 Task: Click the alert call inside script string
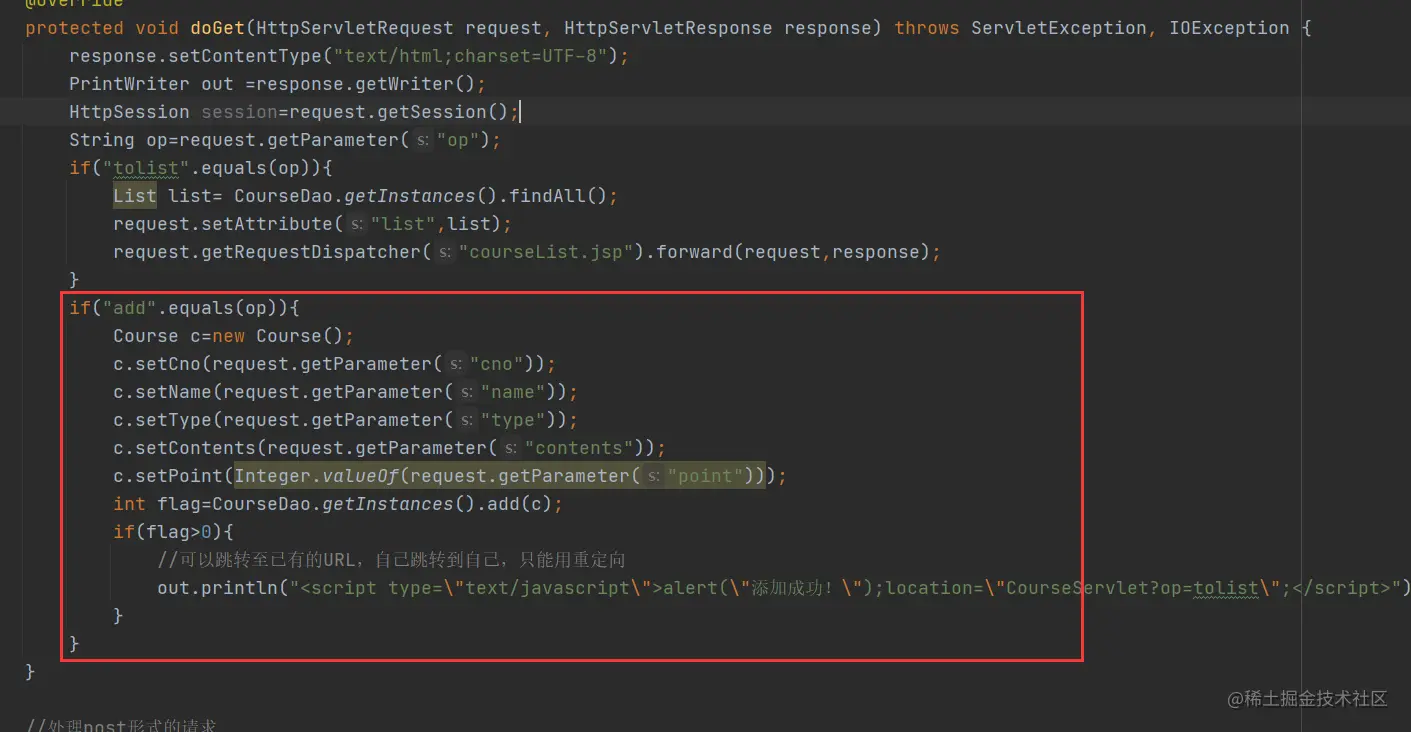[690, 588]
